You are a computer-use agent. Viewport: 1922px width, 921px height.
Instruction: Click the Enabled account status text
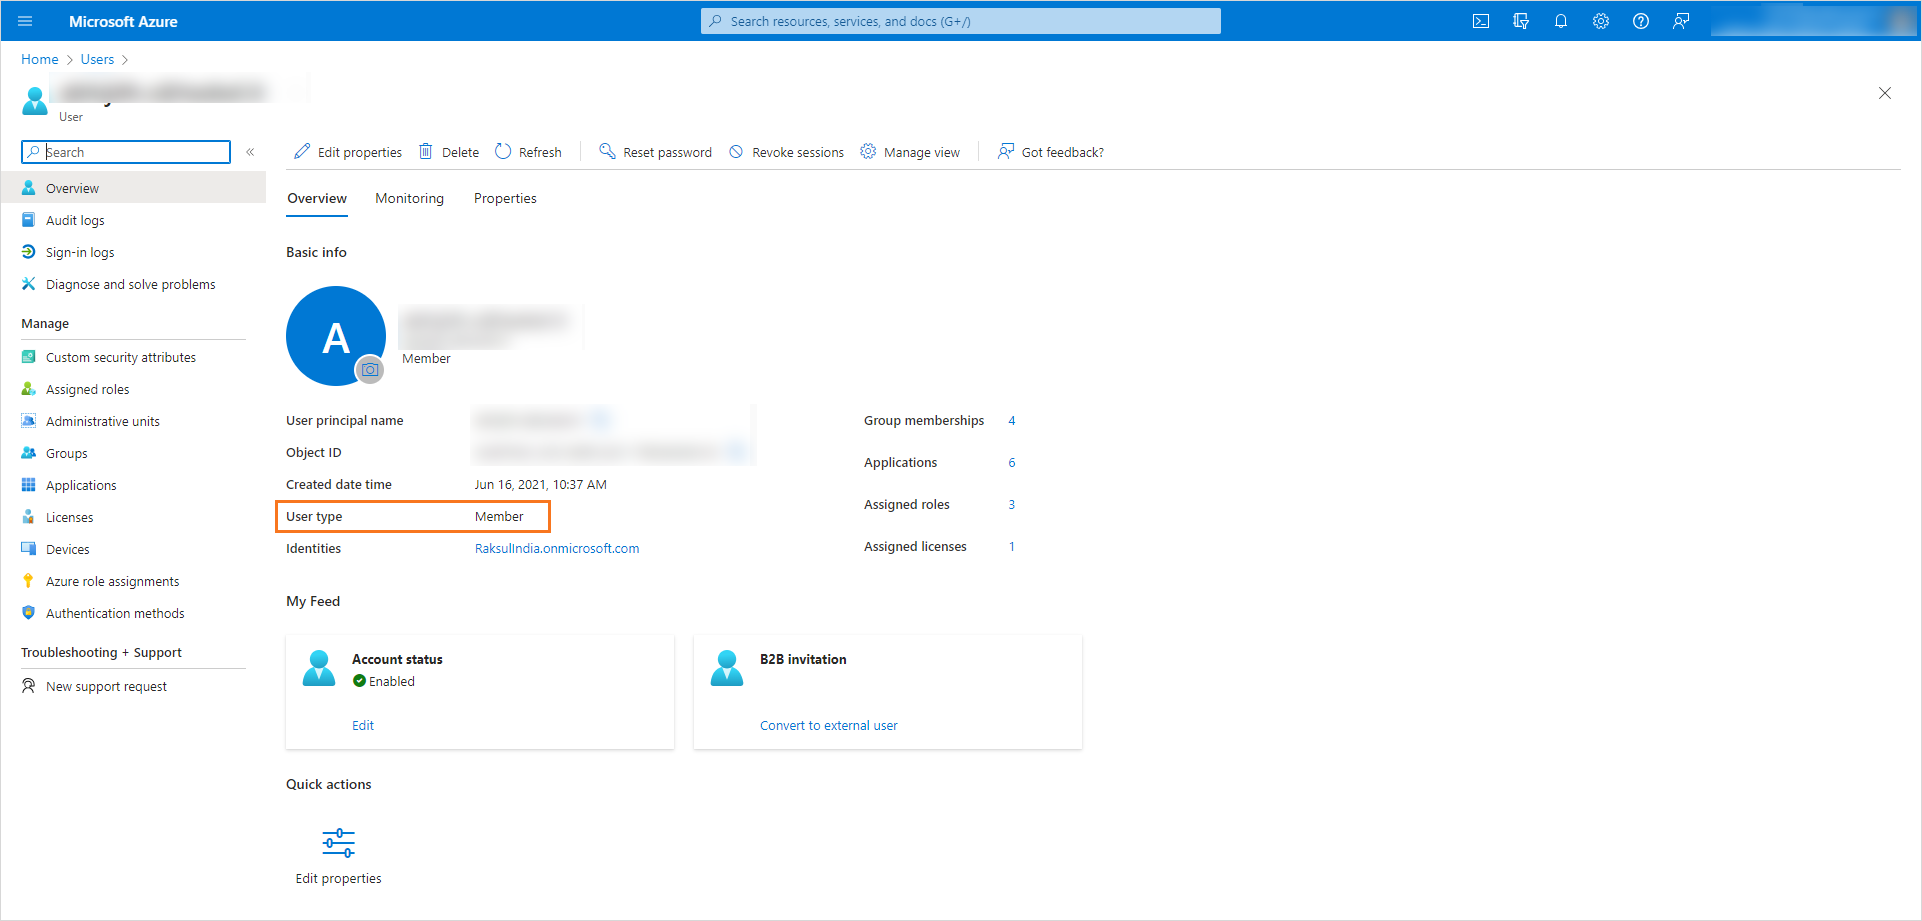click(392, 681)
